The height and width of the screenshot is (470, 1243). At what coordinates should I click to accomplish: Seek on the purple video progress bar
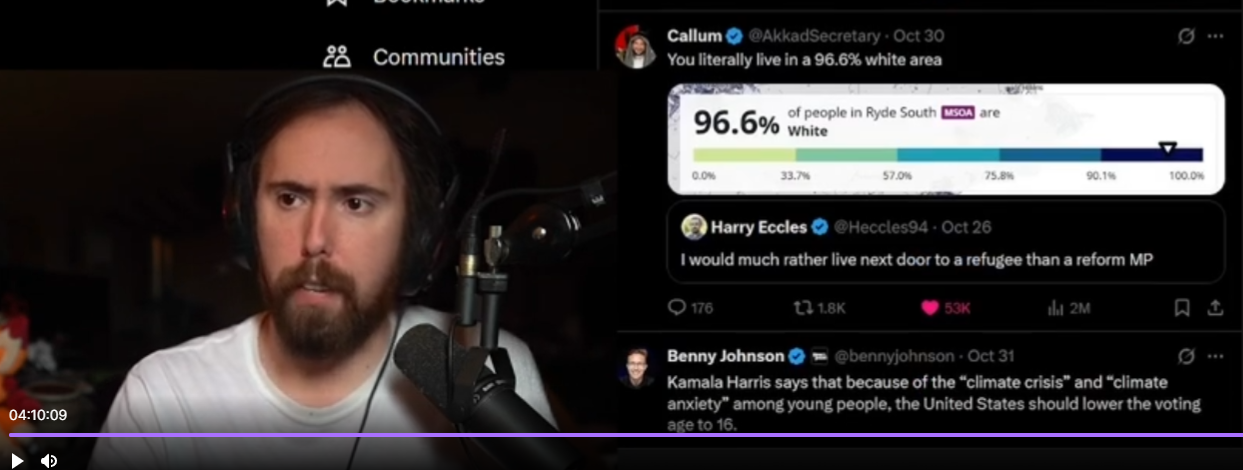621,435
